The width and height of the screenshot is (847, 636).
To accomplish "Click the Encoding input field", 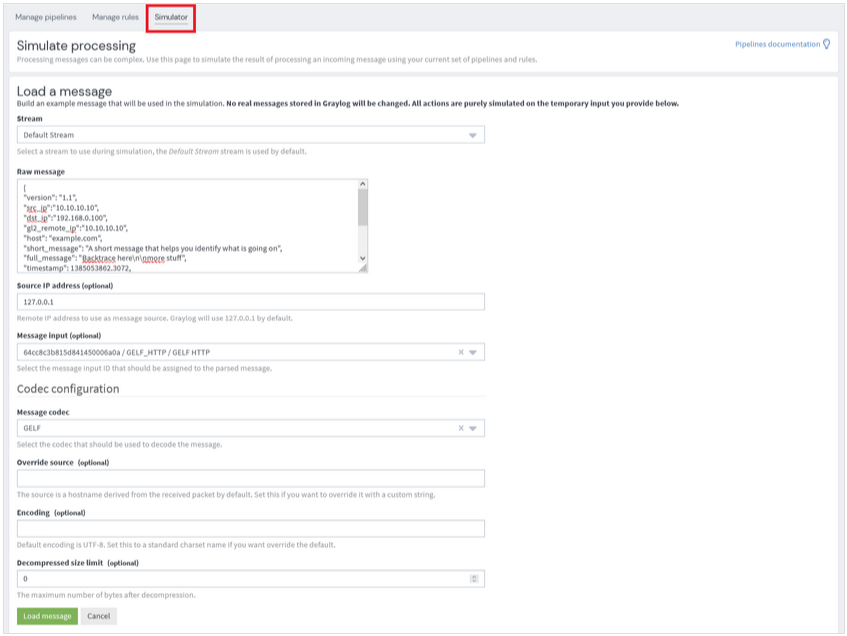I will [x=250, y=528].
